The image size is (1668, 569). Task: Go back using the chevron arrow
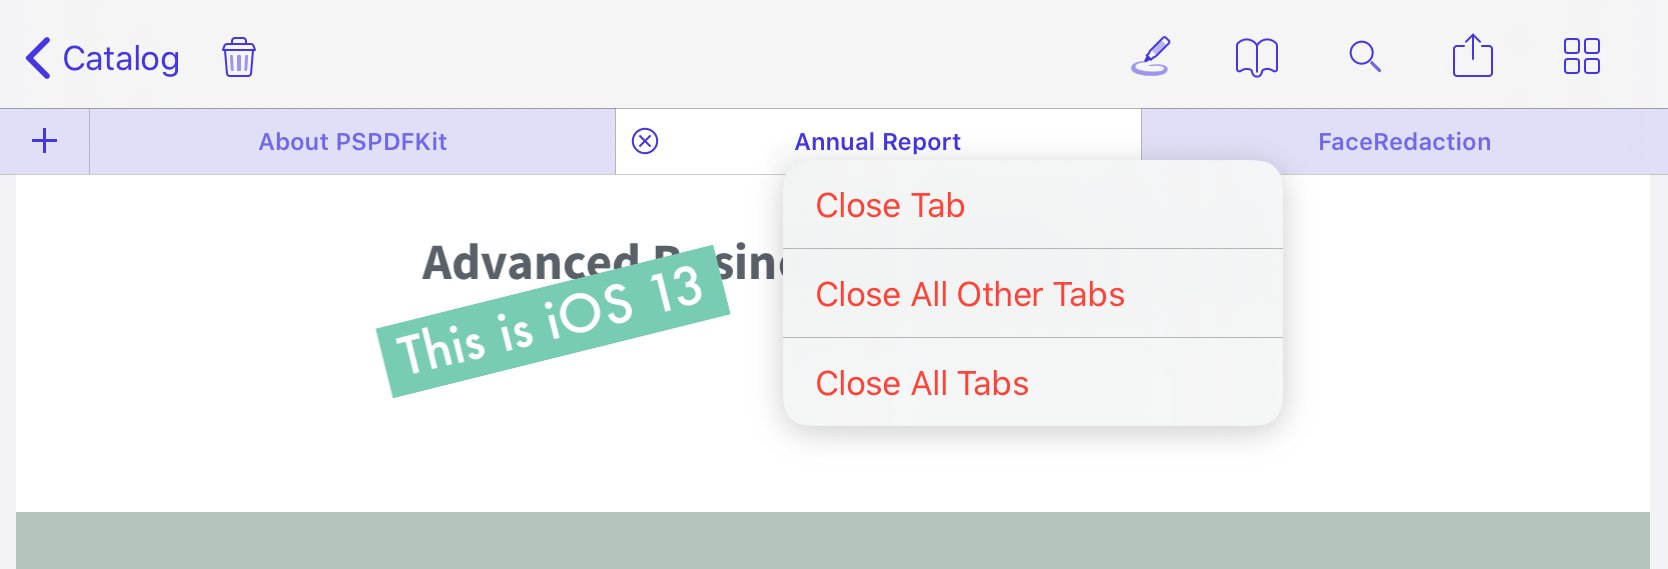coord(38,58)
